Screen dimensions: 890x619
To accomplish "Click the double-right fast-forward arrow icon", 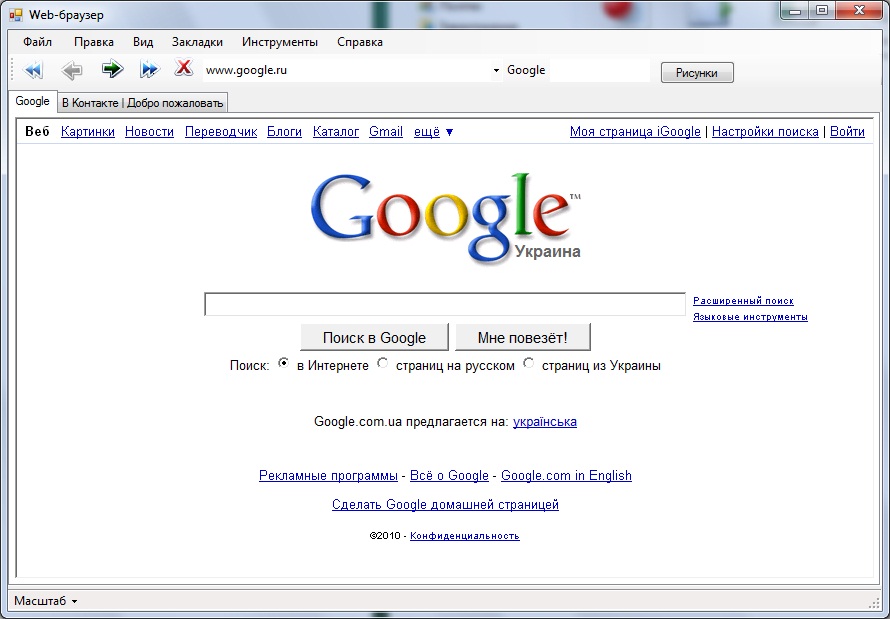I will [x=149, y=69].
